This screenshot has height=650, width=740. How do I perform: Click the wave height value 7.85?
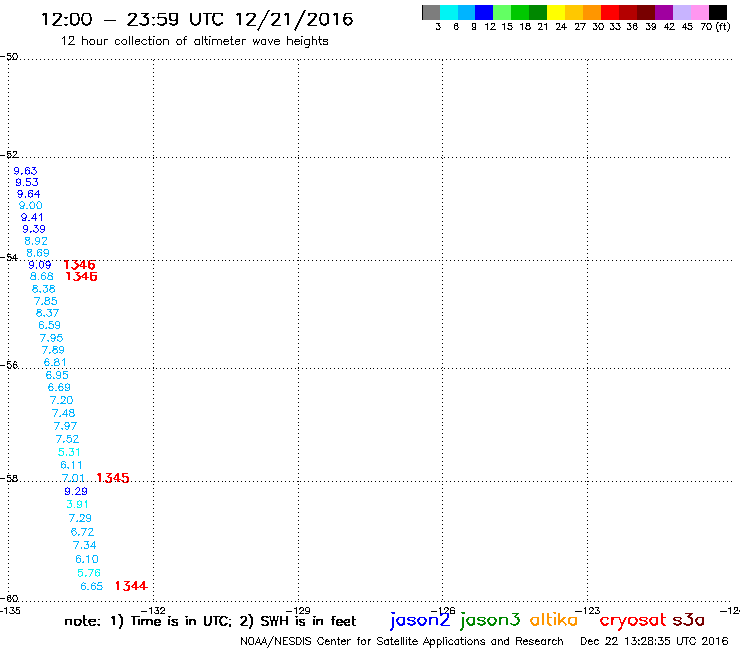click(x=45, y=301)
